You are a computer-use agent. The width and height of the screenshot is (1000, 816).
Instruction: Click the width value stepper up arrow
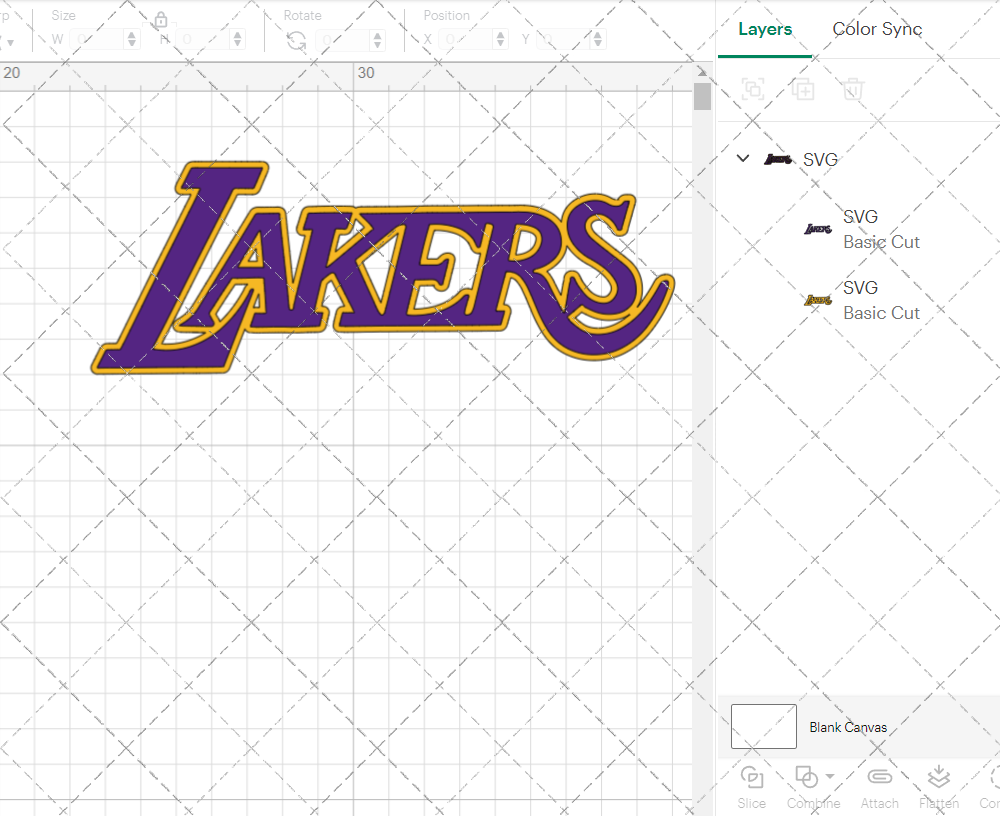131,33
